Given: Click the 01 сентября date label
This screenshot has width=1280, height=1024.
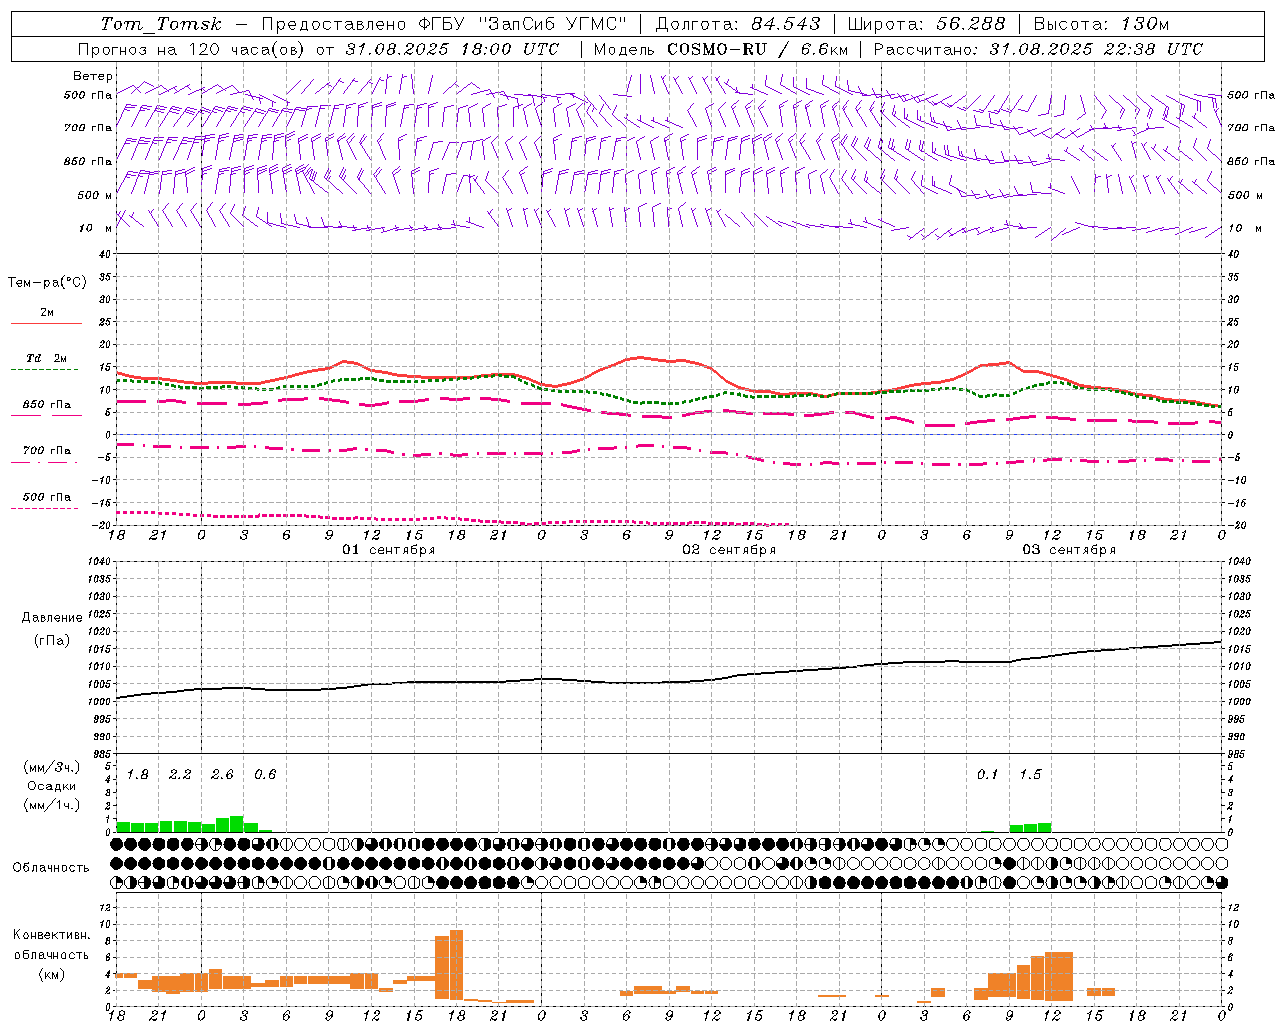Looking at the screenshot, I should coord(389,550).
